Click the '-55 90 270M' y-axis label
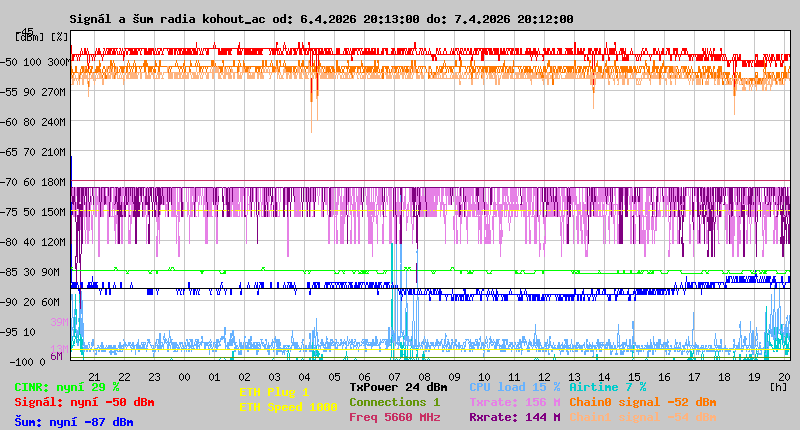Screen dimensions: 800x430 click(x=33, y=92)
